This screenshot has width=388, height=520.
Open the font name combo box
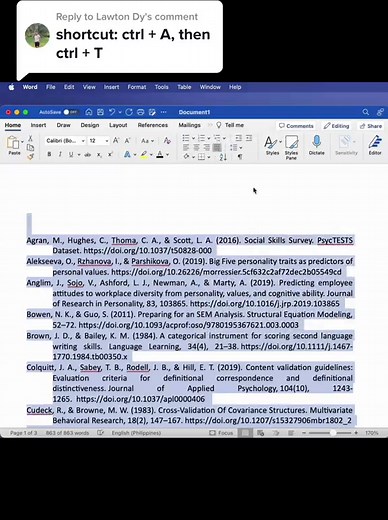pyautogui.click(x=65, y=141)
